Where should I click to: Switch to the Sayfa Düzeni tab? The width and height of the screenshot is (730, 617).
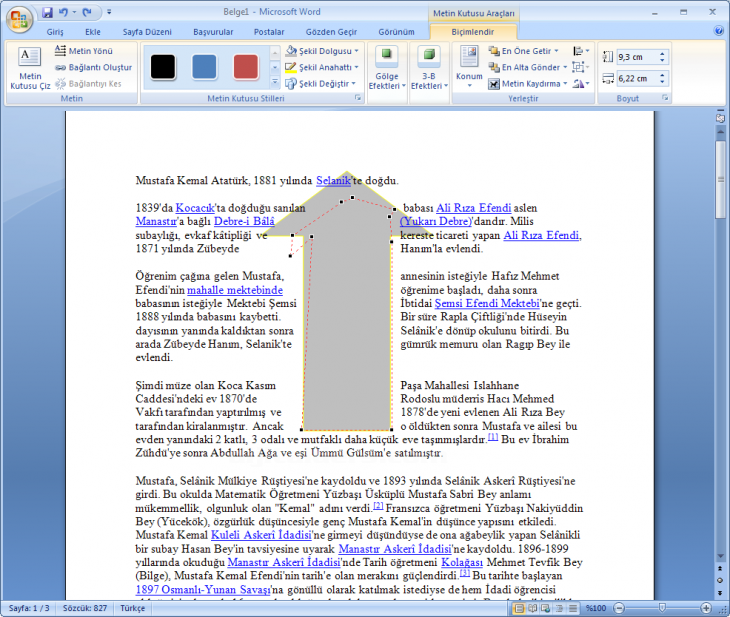pyautogui.click(x=147, y=32)
